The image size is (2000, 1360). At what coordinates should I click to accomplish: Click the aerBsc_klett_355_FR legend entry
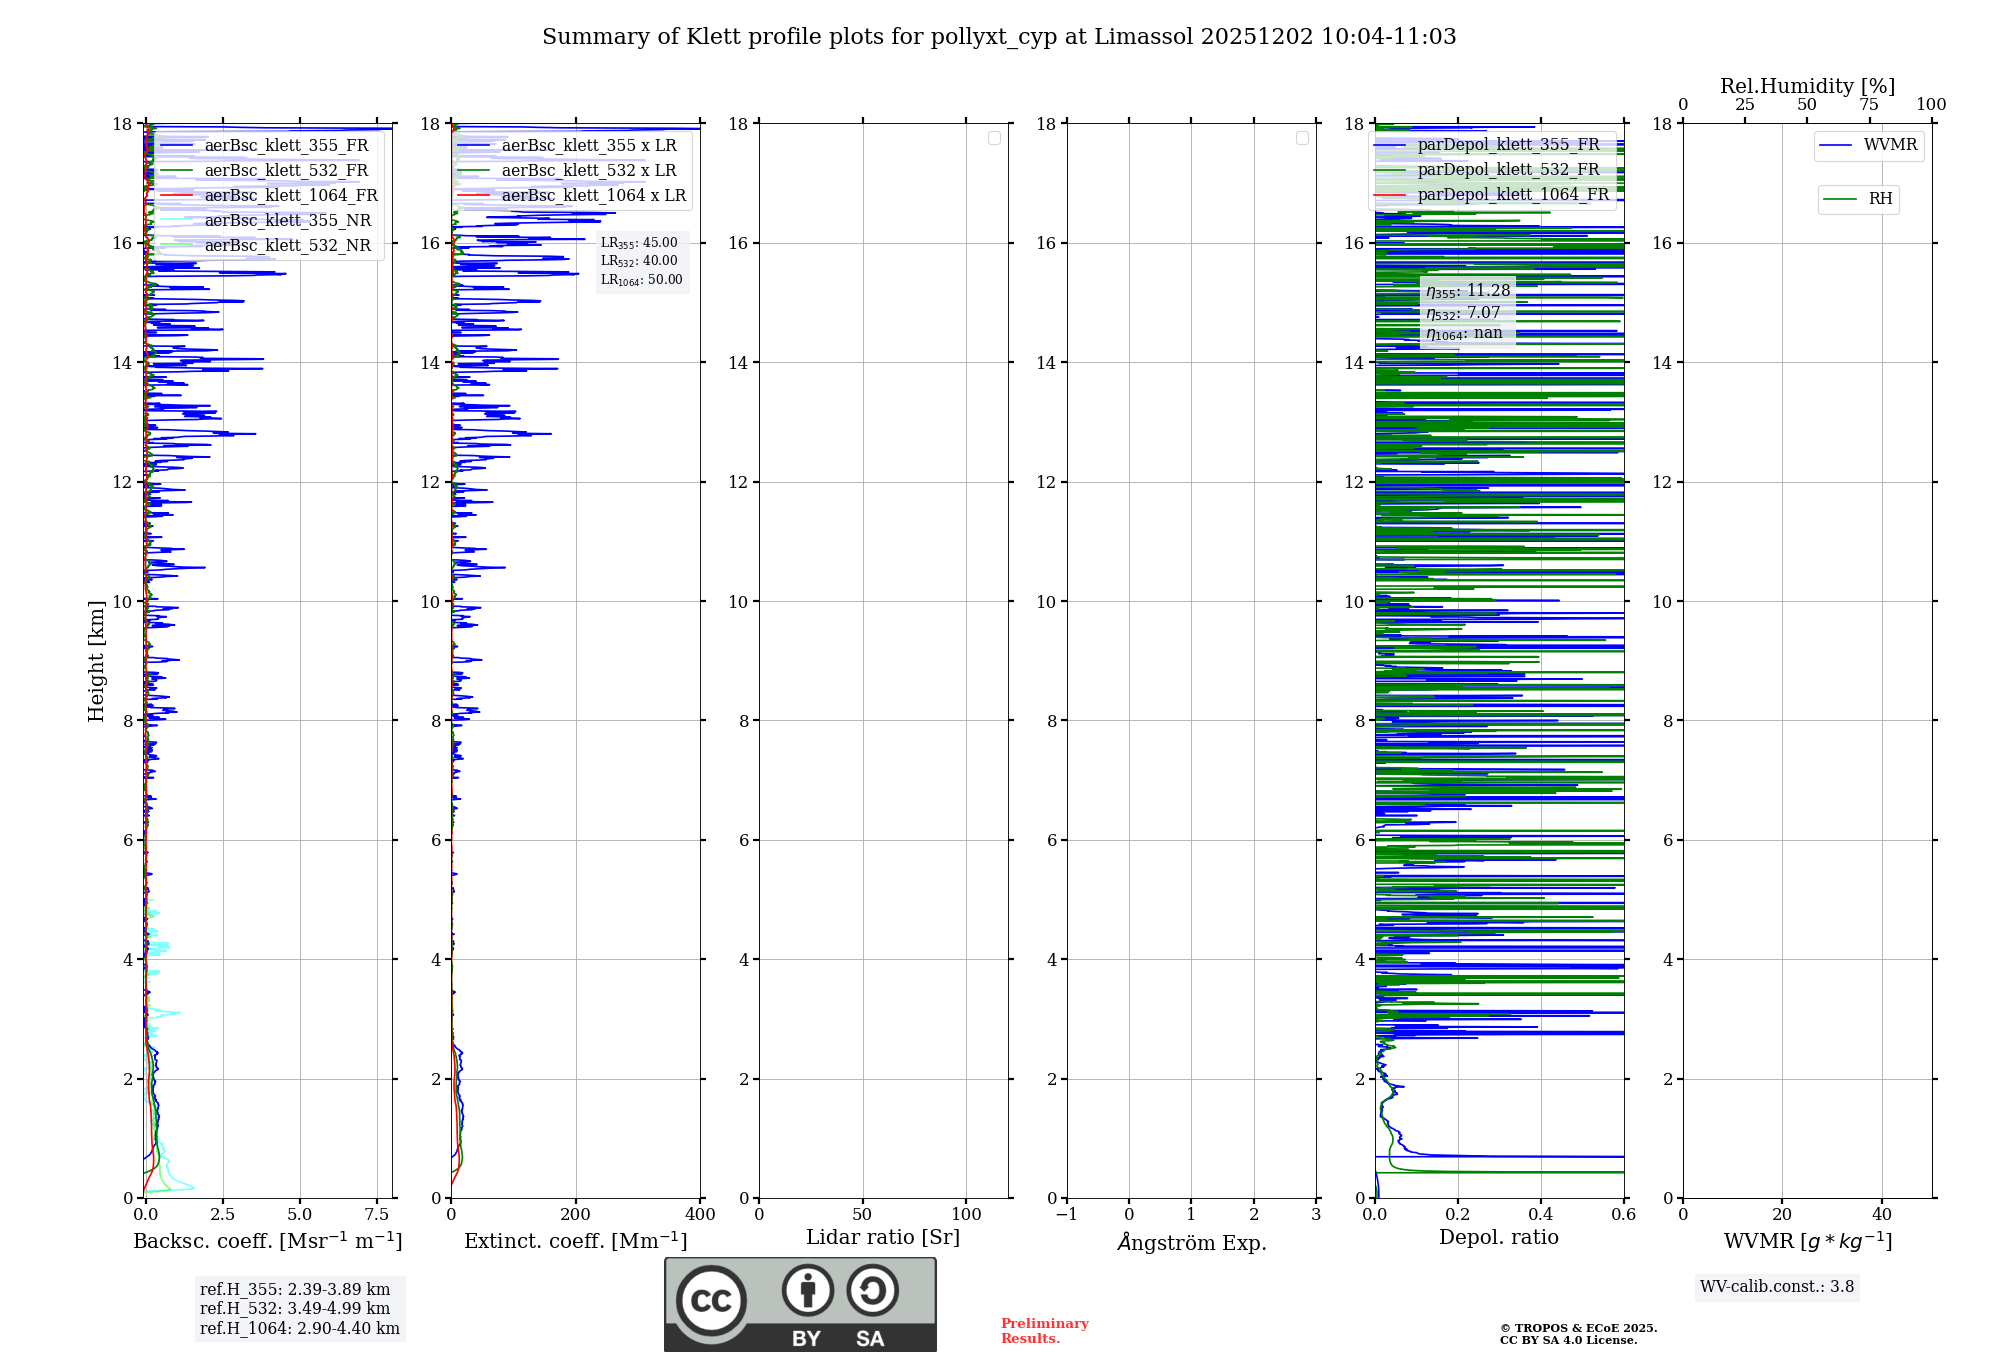click(286, 146)
